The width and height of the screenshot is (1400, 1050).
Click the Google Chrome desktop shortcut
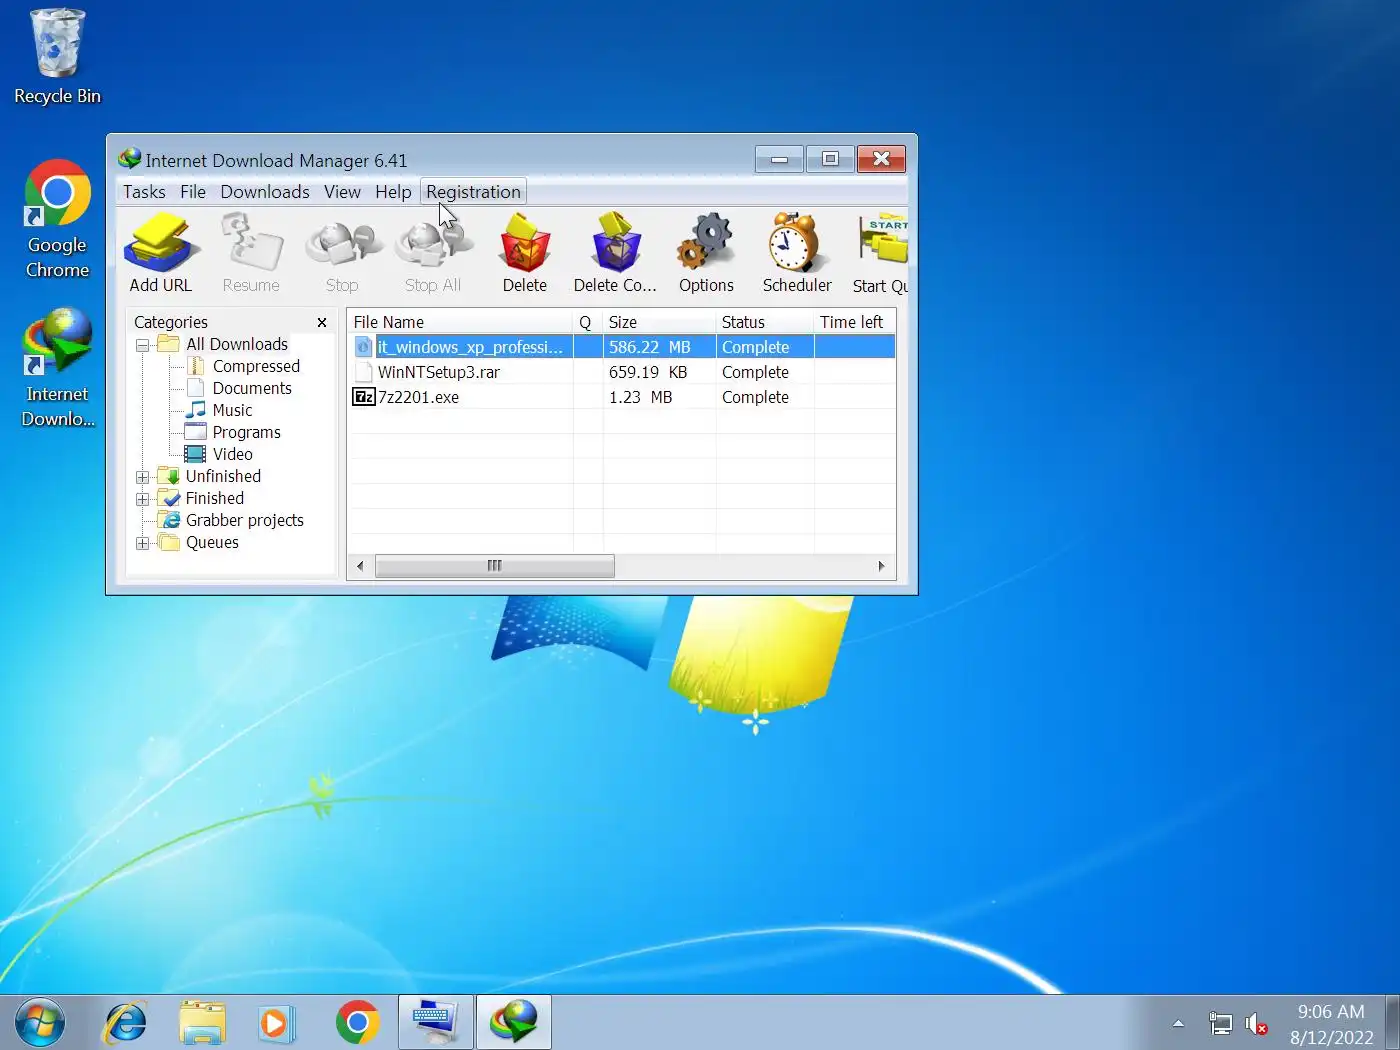pos(57,218)
